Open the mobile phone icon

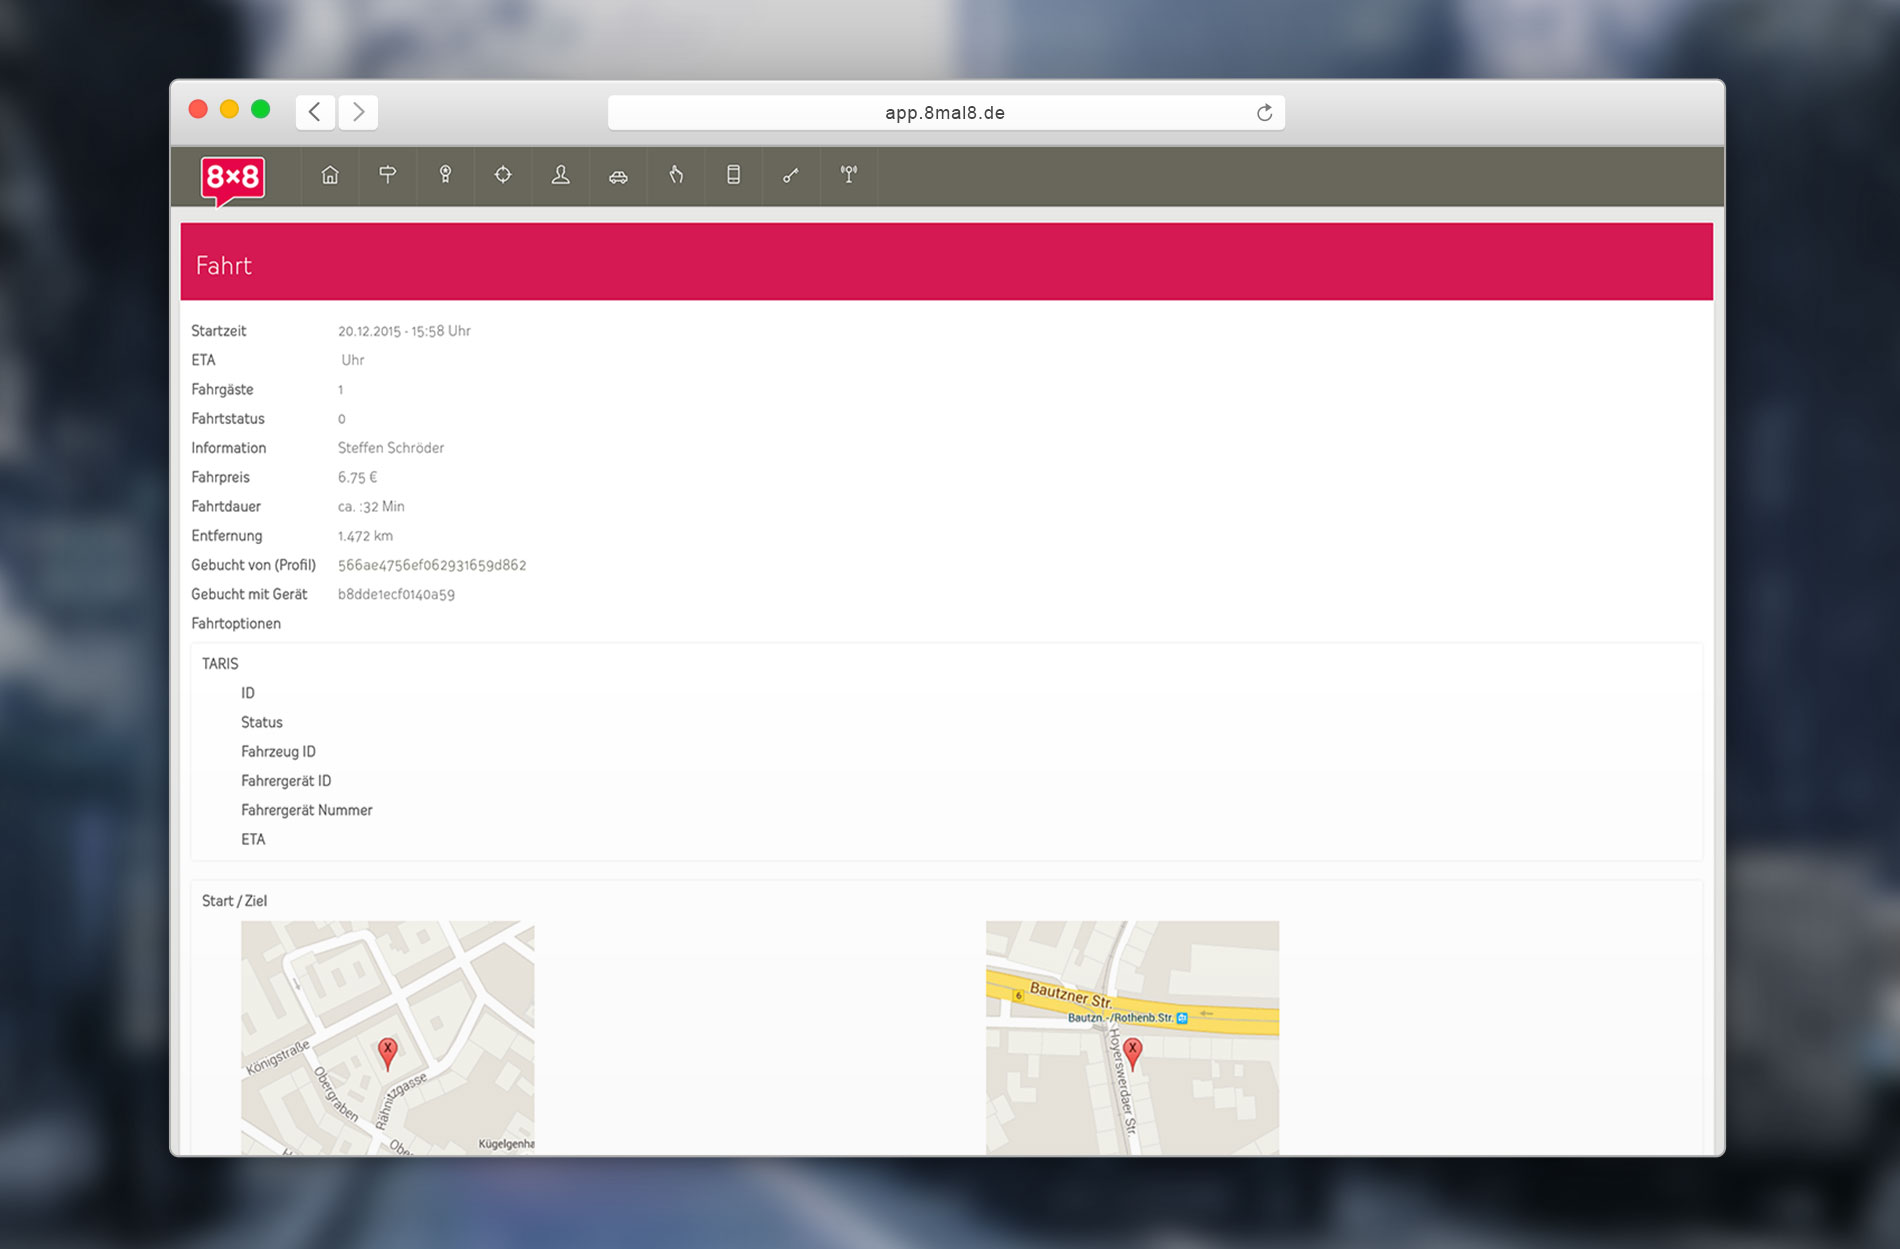coord(733,175)
